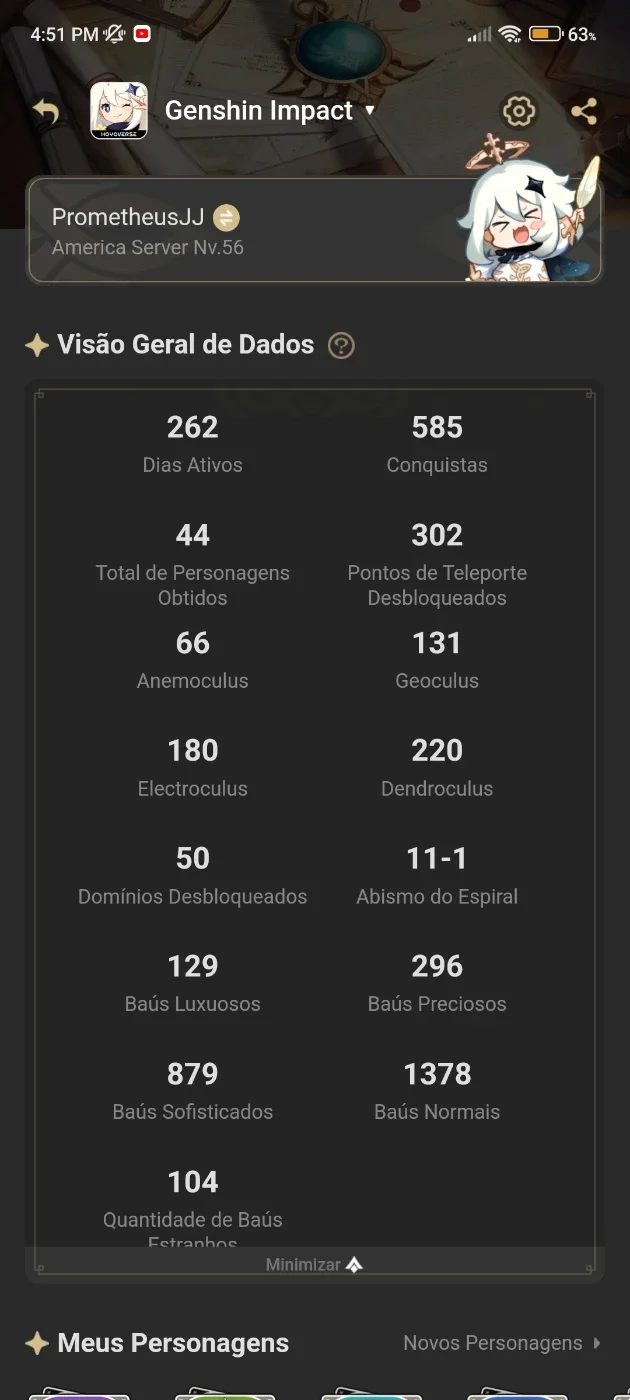Tap the battery indicator icon
630x1400 pixels.
[x=545, y=34]
